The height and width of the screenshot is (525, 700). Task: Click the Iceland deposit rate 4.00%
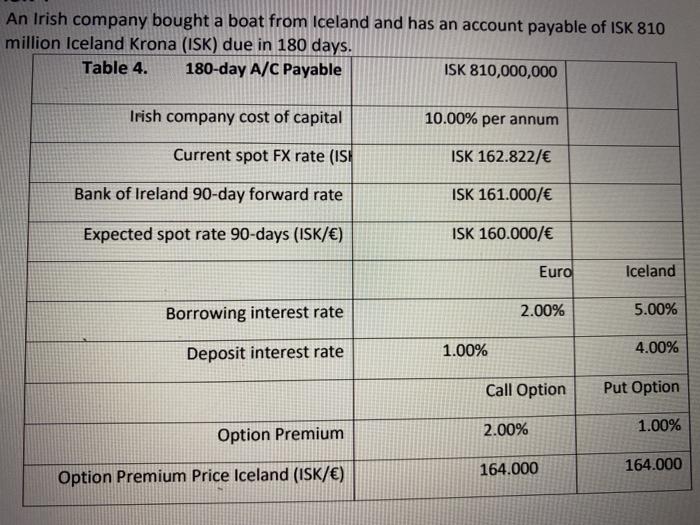point(657,347)
